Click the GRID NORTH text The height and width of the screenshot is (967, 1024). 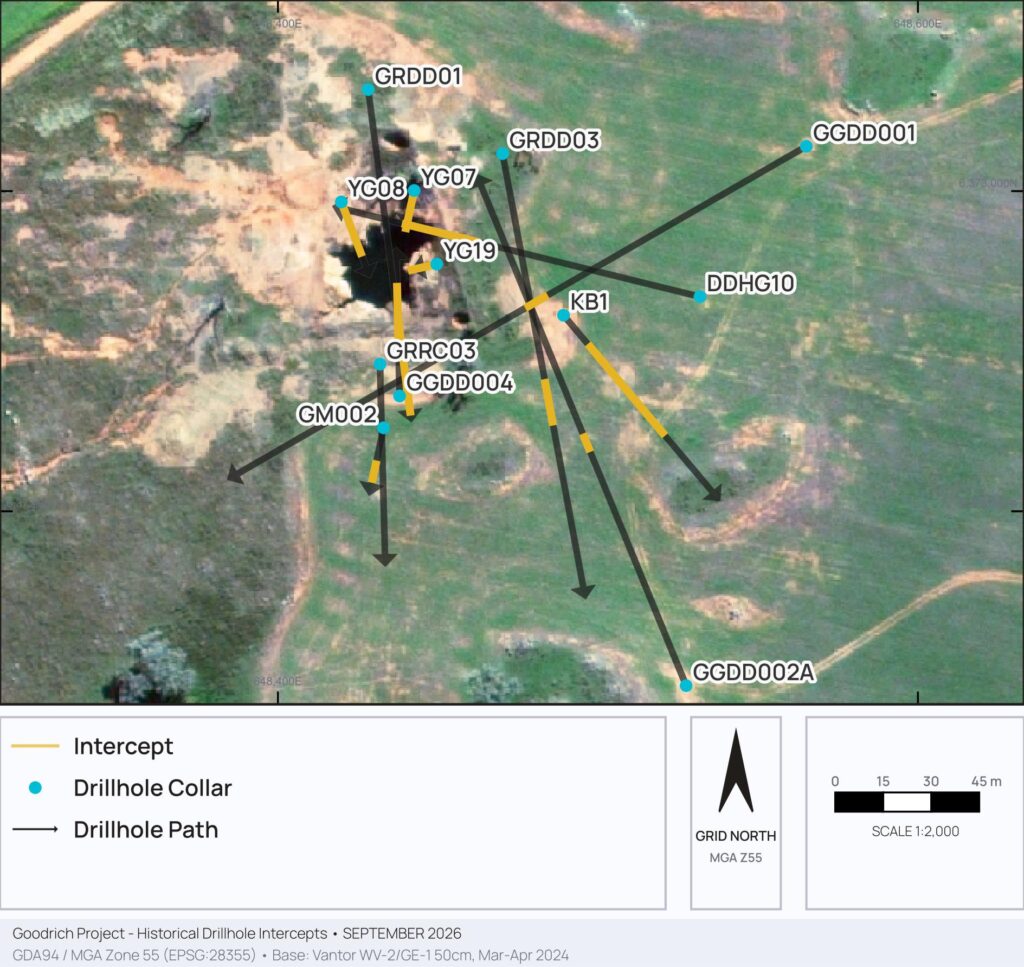736,836
